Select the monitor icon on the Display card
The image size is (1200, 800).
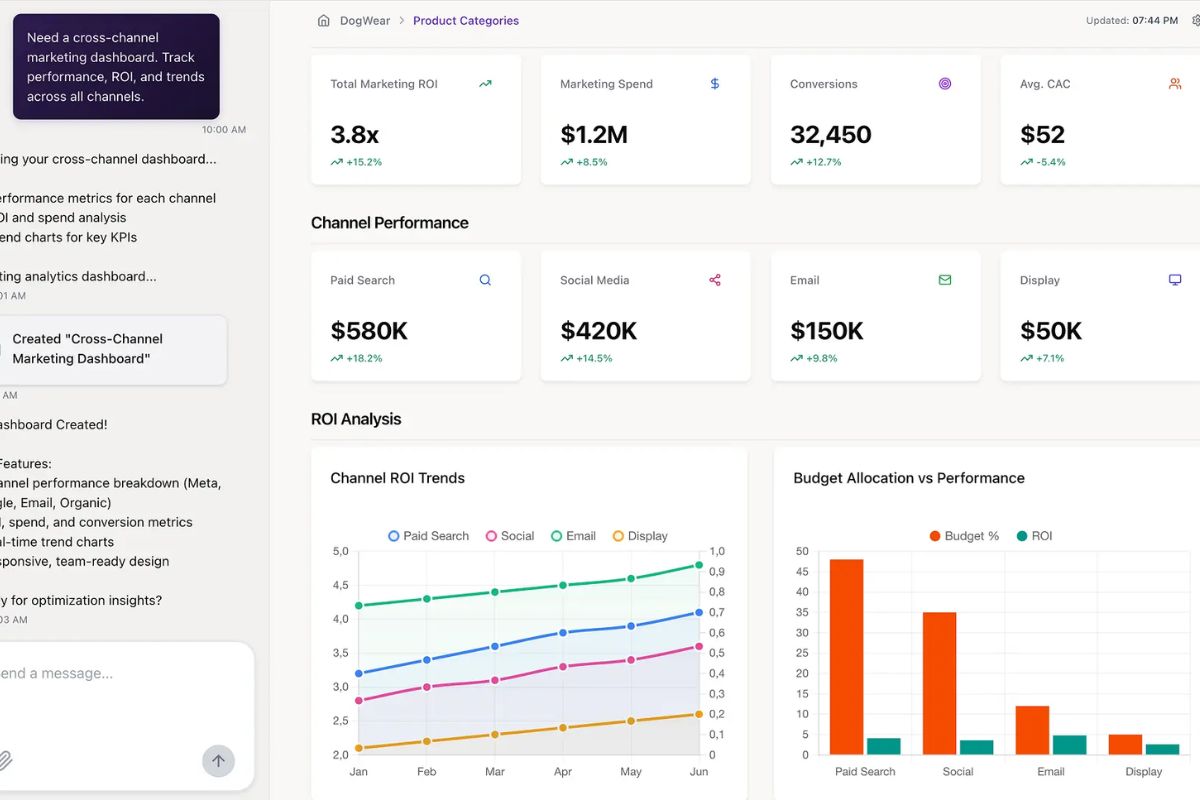pos(1174,280)
